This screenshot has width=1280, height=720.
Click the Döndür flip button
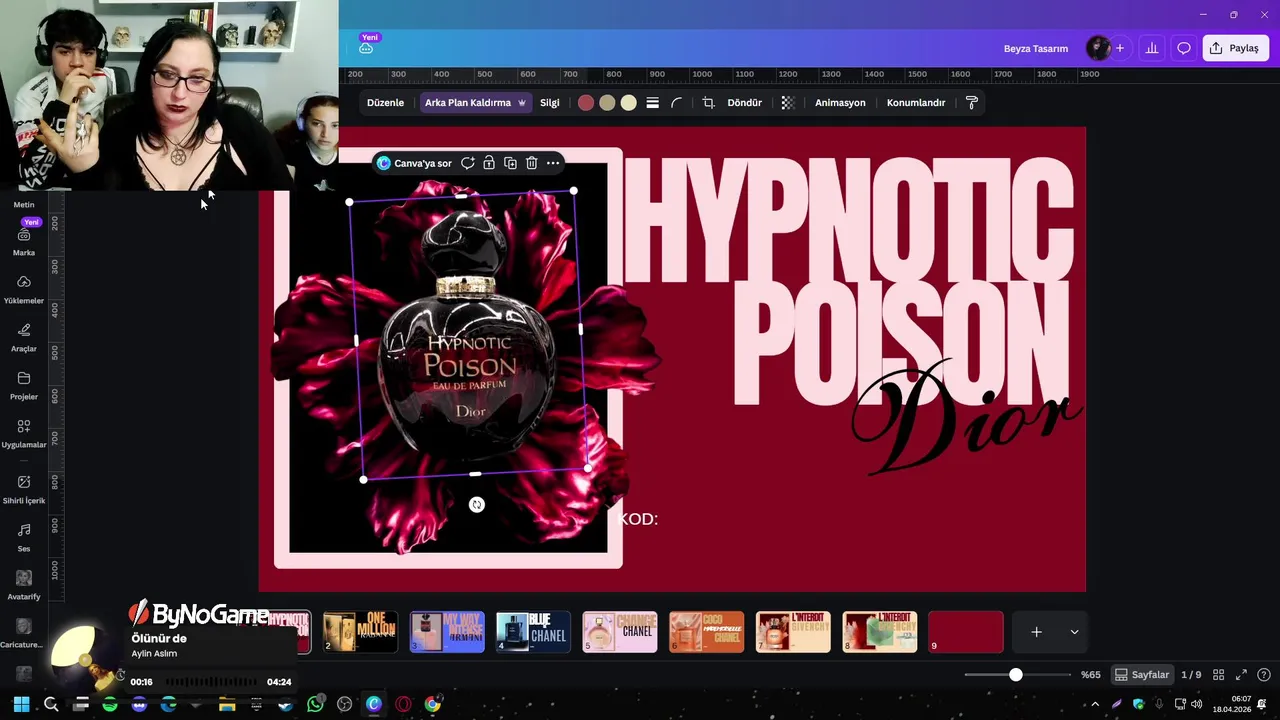(x=744, y=103)
